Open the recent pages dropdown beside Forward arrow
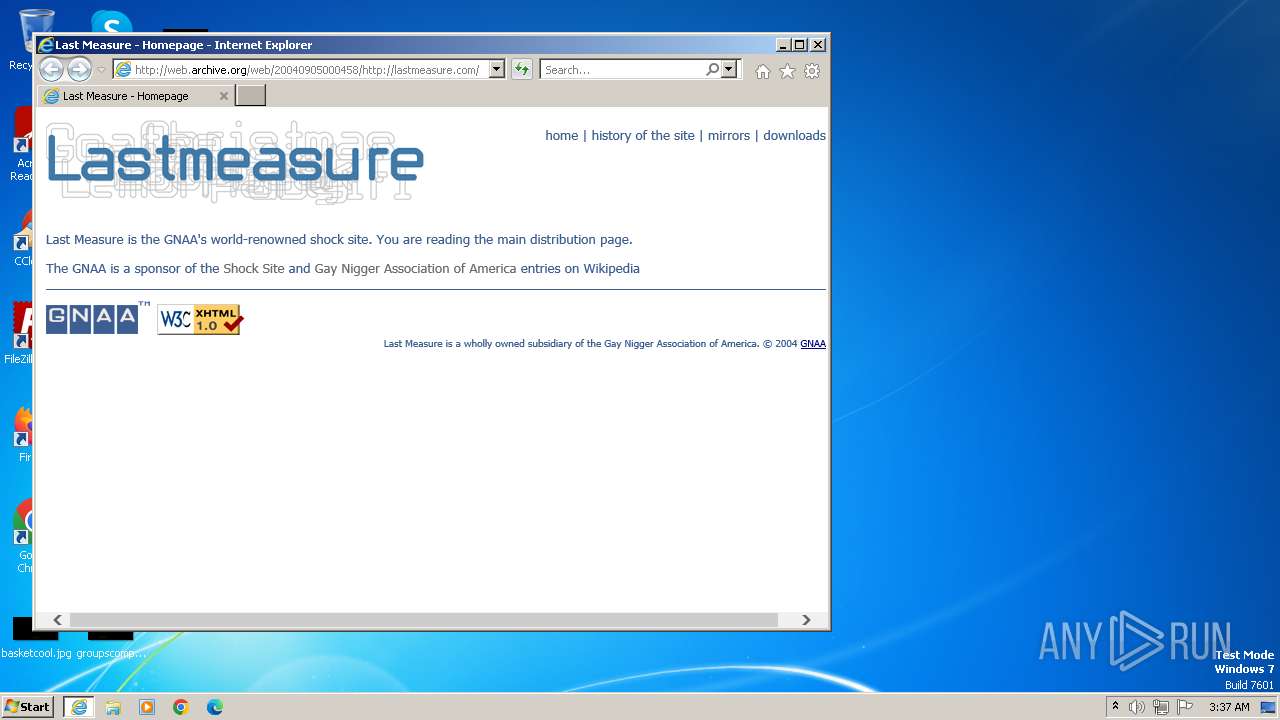This screenshot has height=720, width=1280. 101,70
